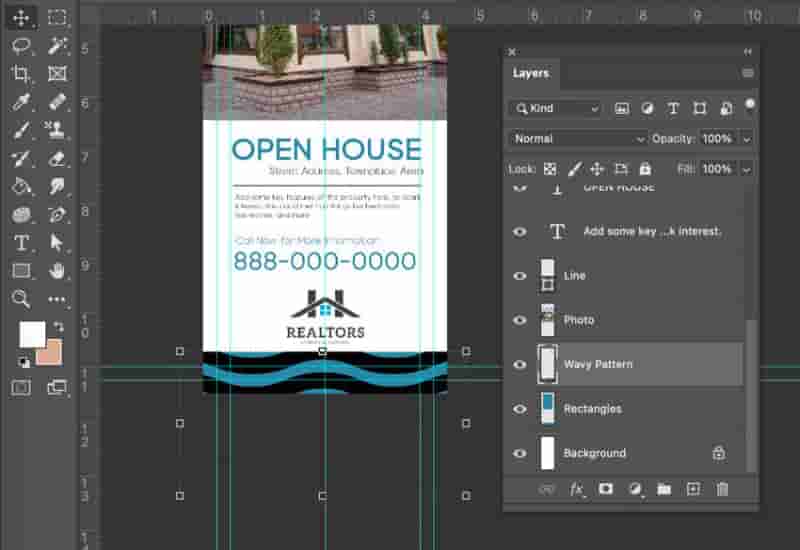Select the Crop tool
Viewport: 800px width, 550px height.
(x=21, y=74)
